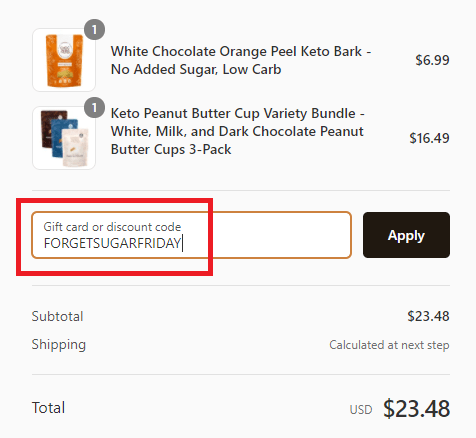Focus the gift card or discount code field
This screenshot has width=476, height=438.
click(192, 235)
